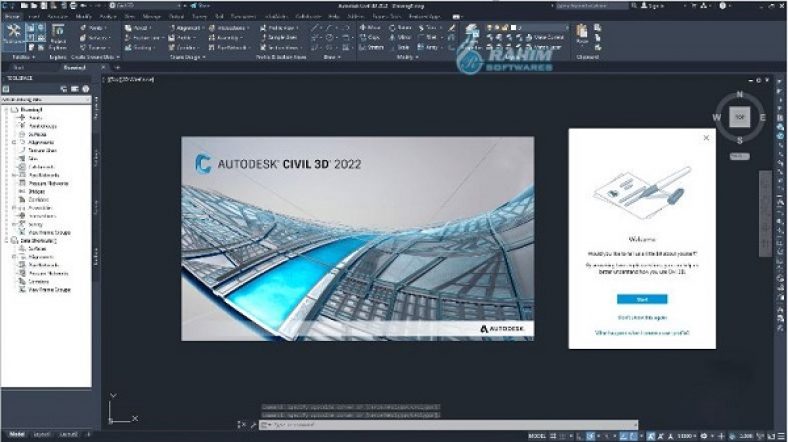Click the Paste button in Clipboard
Image resolution: width=788 pixels, height=442 pixels.
point(582,35)
